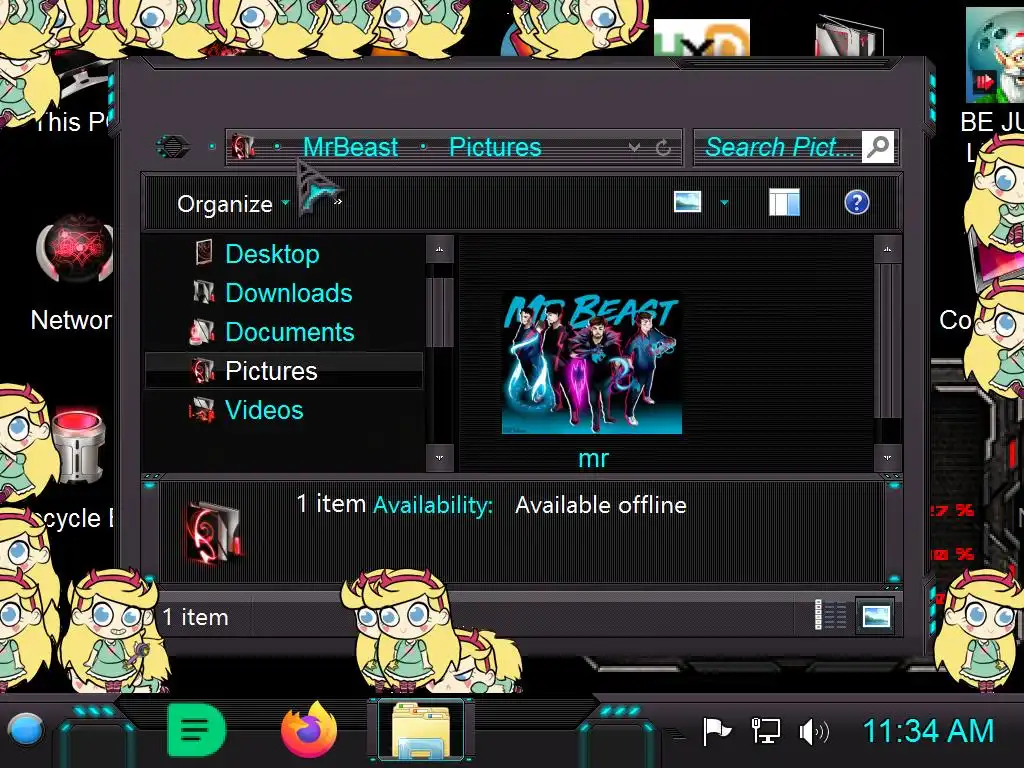Click the back navigation hexagon button
The height and width of the screenshot is (768, 1024).
(173, 146)
